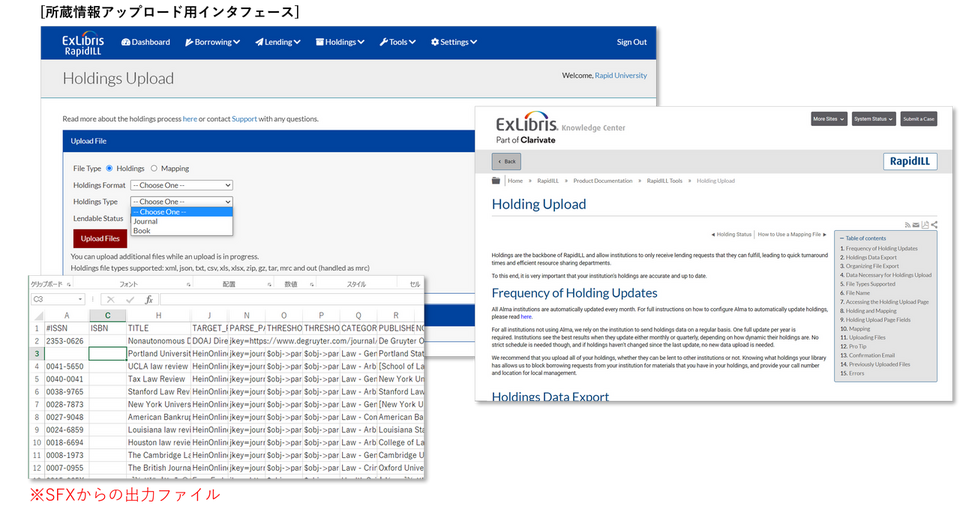Click the Upload Files button
The height and width of the screenshot is (515, 960).
pyautogui.click(x=100, y=239)
